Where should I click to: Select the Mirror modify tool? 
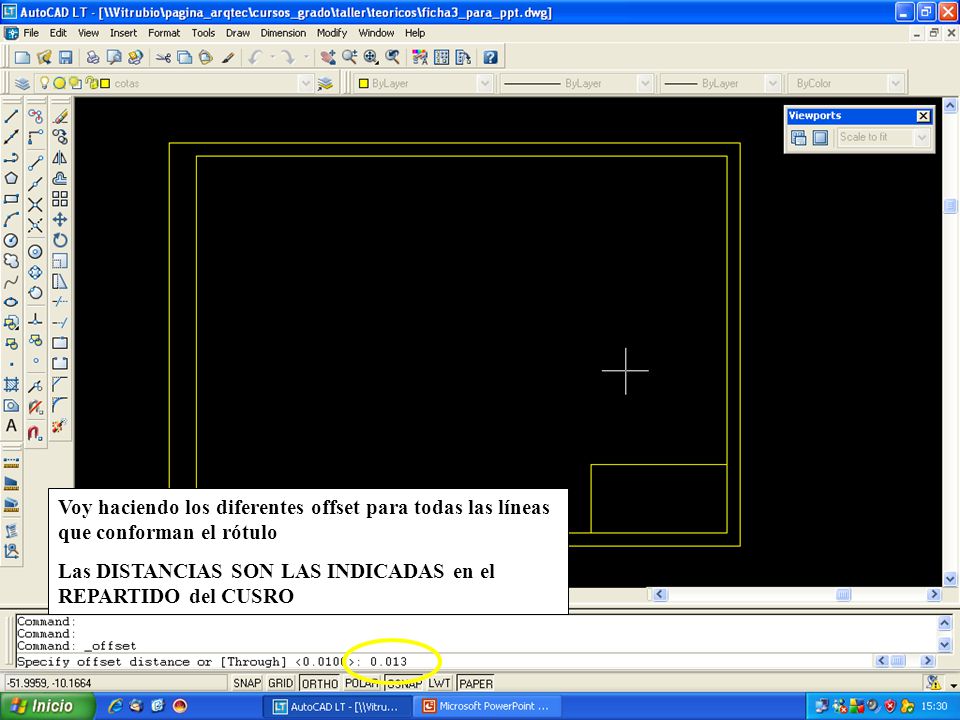tap(60, 157)
